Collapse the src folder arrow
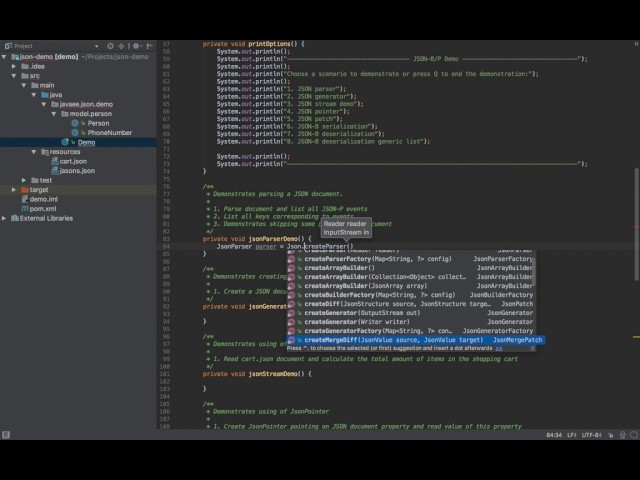The width and height of the screenshot is (640, 480). pos(14,76)
